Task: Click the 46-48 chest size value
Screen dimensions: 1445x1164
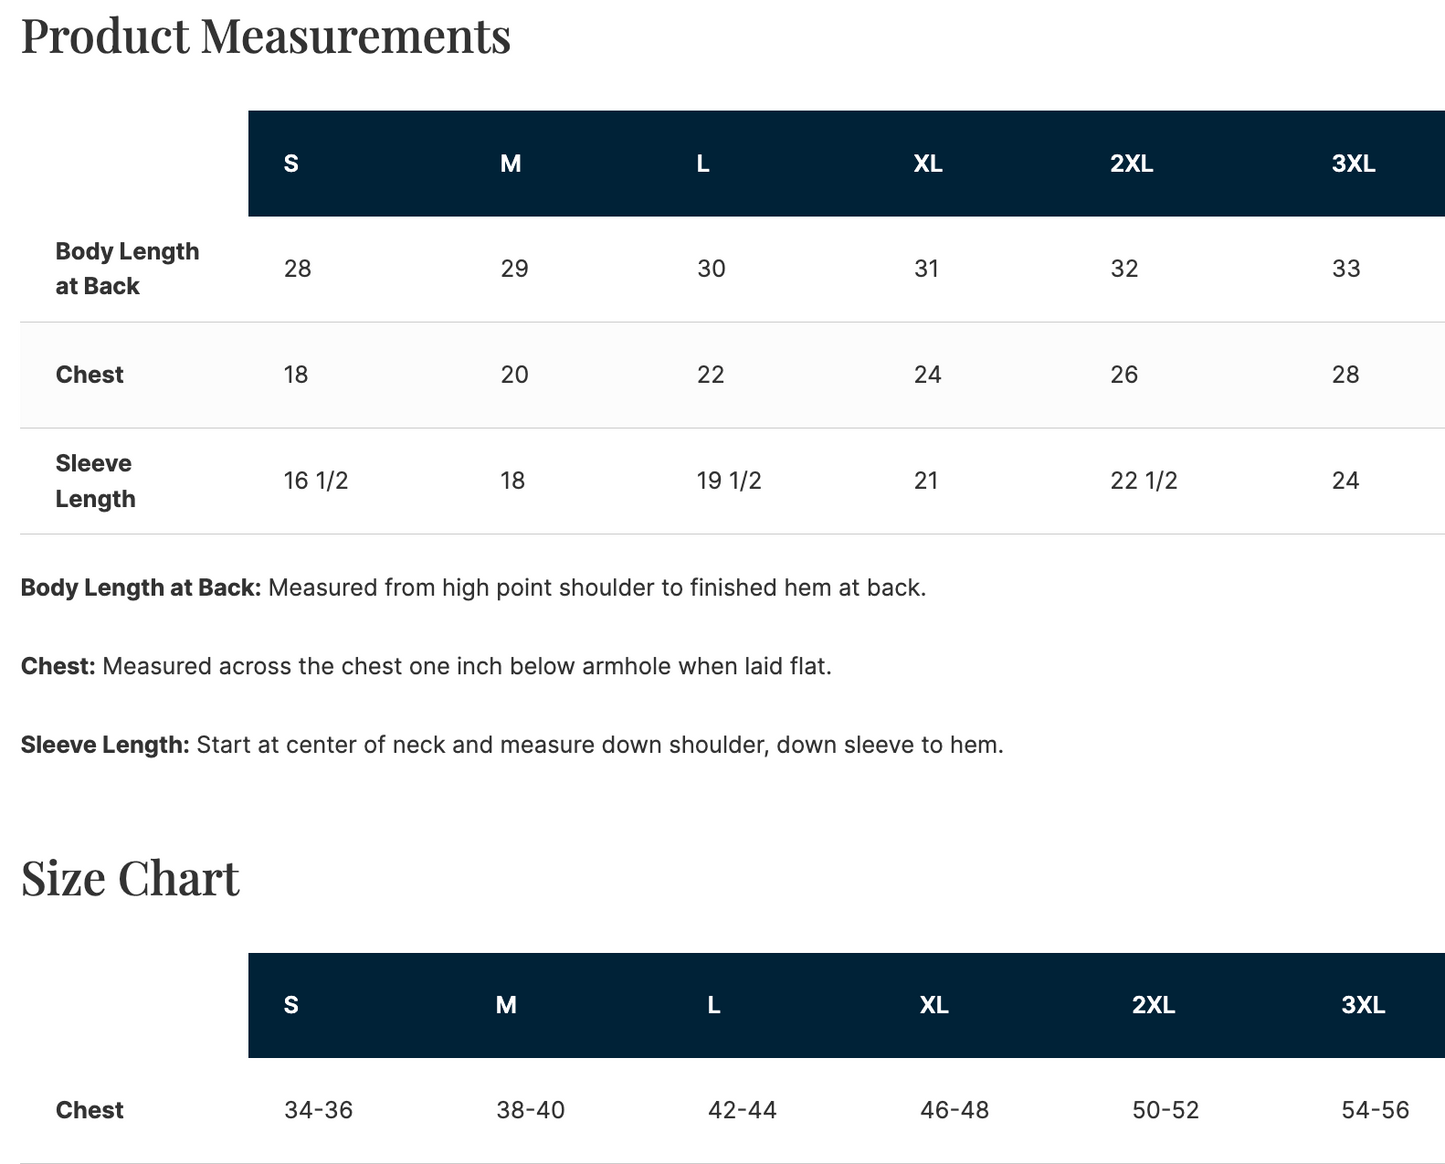Action: [x=954, y=1110]
